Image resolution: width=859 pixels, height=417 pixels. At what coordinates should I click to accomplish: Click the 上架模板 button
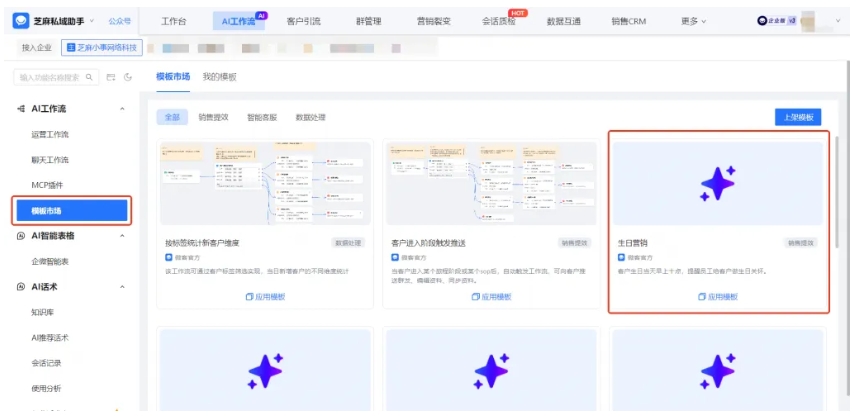pyautogui.click(x=798, y=117)
